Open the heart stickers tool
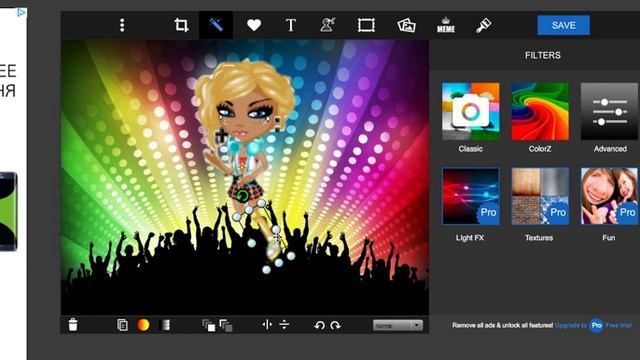Screen dimensions: 640x360 [254, 25]
